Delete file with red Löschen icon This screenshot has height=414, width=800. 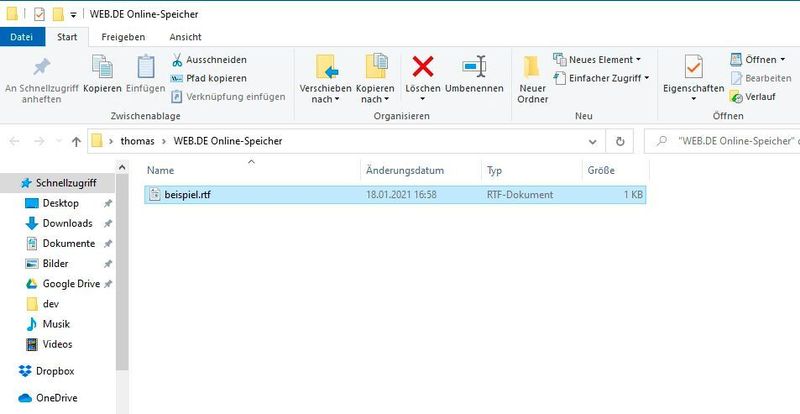tap(422, 68)
